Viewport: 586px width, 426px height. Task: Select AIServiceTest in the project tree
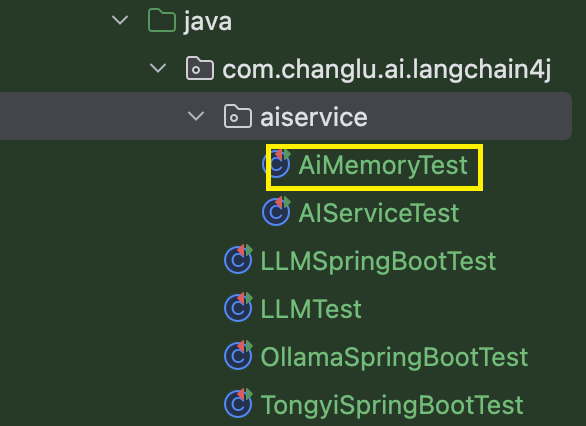click(x=379, y=213)
